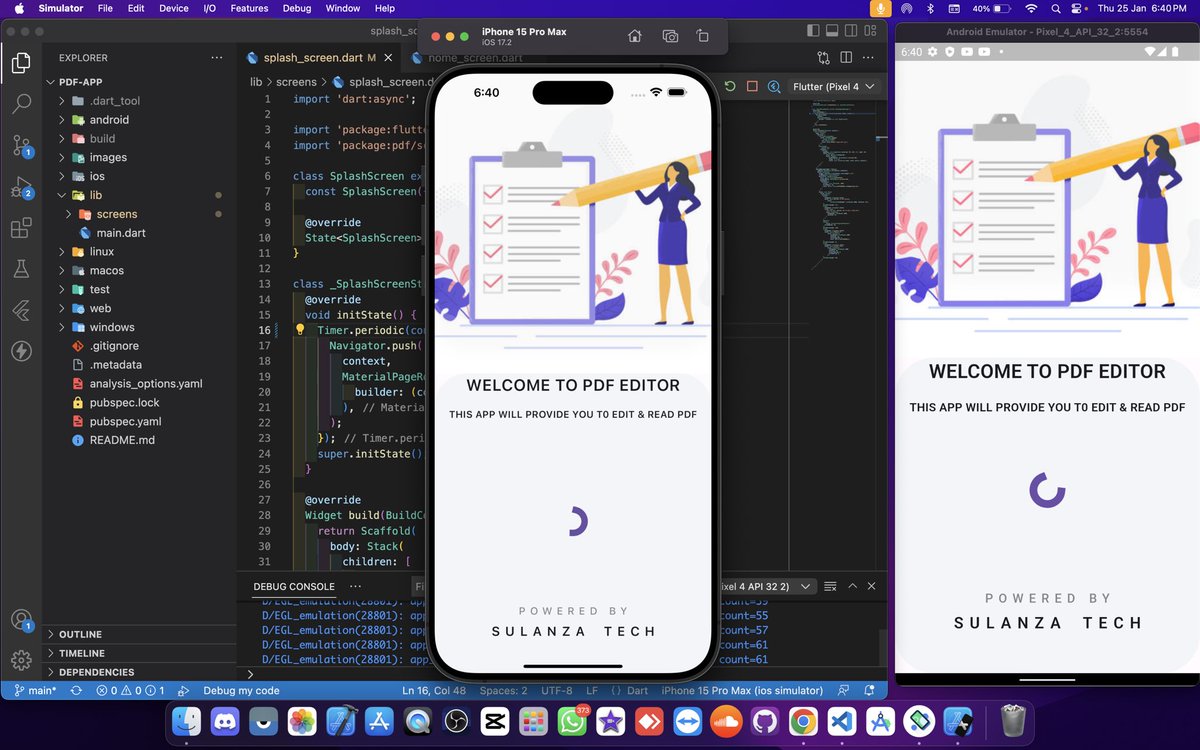Open the Explorer view in activity bar
Viewport: 1200px width, 750px height.
[x=20, y=64]
